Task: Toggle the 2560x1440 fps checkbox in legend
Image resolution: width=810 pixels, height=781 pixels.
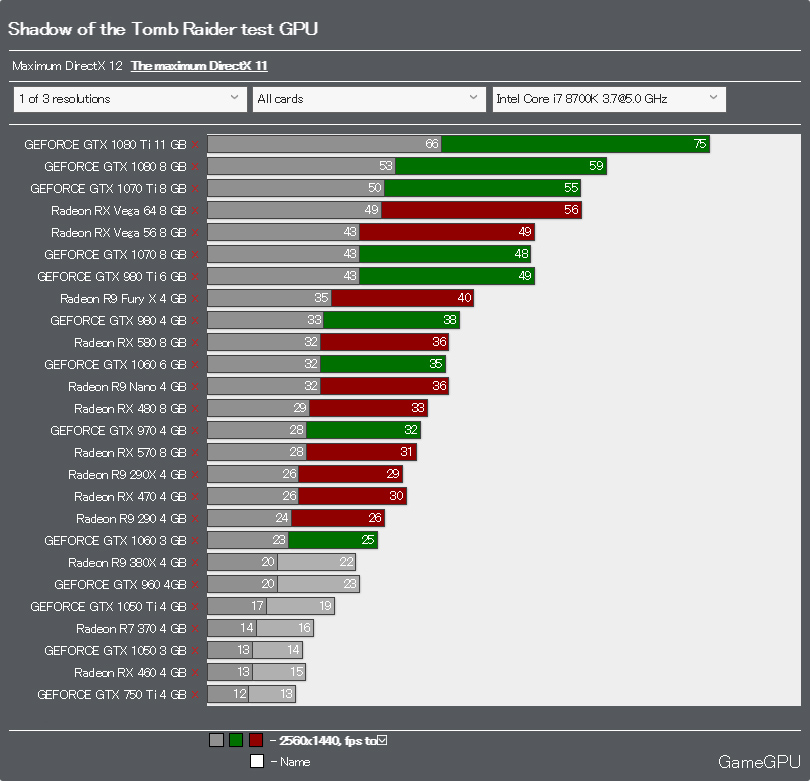Action: point(382,740)
